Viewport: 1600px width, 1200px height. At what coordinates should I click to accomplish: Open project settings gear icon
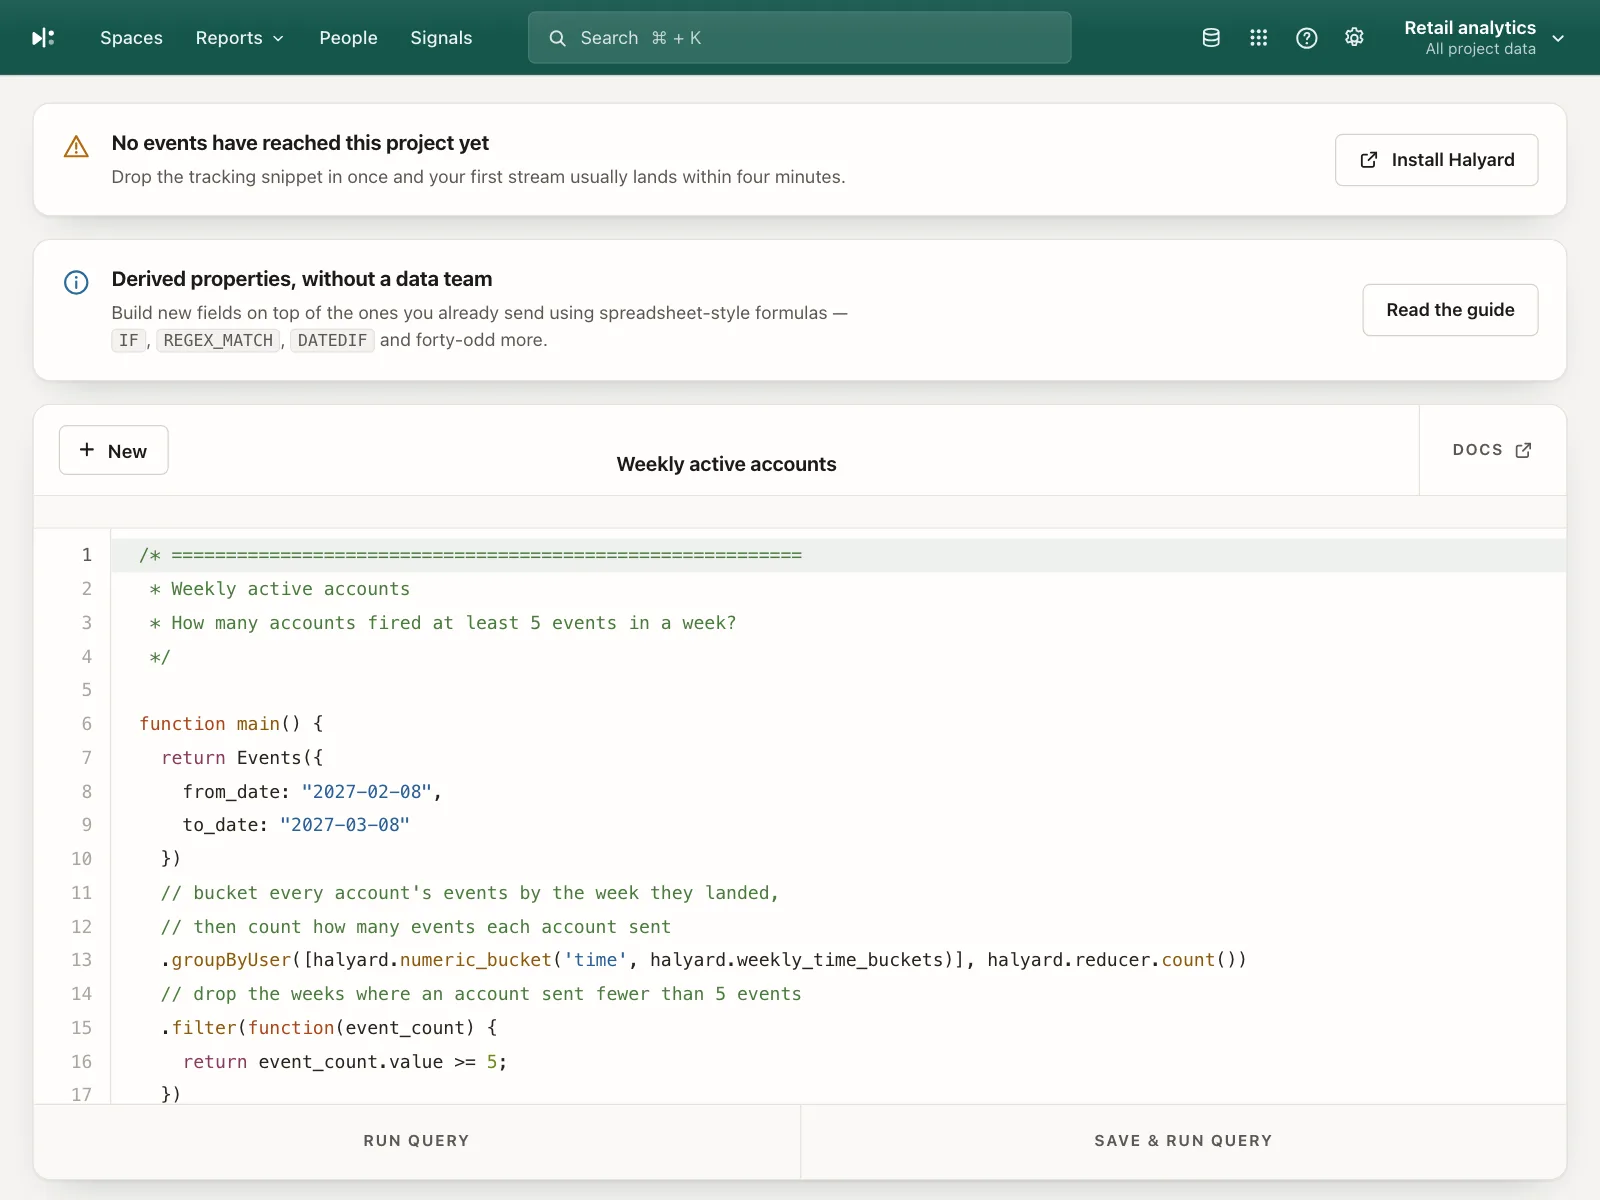[x=1354, y=38]
